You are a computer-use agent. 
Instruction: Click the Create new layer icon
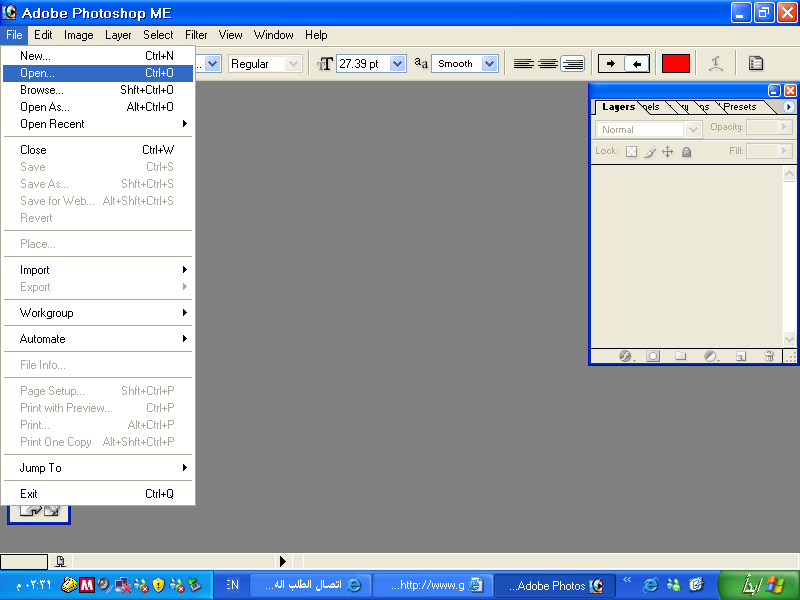[x=741, y=356]
